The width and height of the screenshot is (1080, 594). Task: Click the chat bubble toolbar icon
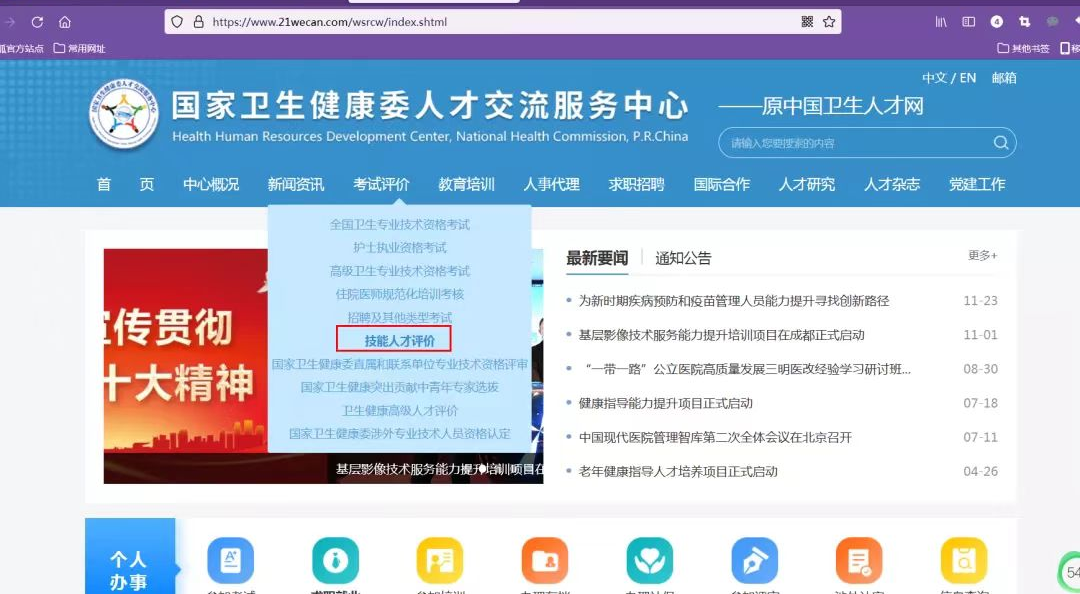(x=1052, y=22)
